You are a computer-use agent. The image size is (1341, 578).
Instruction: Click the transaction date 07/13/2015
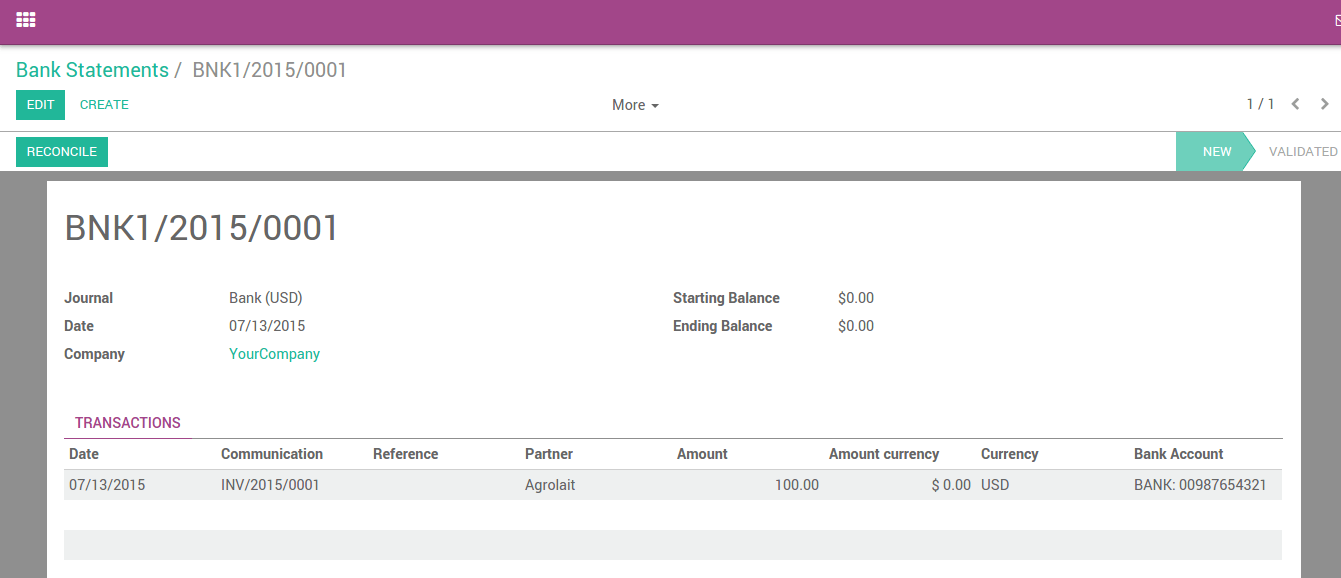point(105,484)
